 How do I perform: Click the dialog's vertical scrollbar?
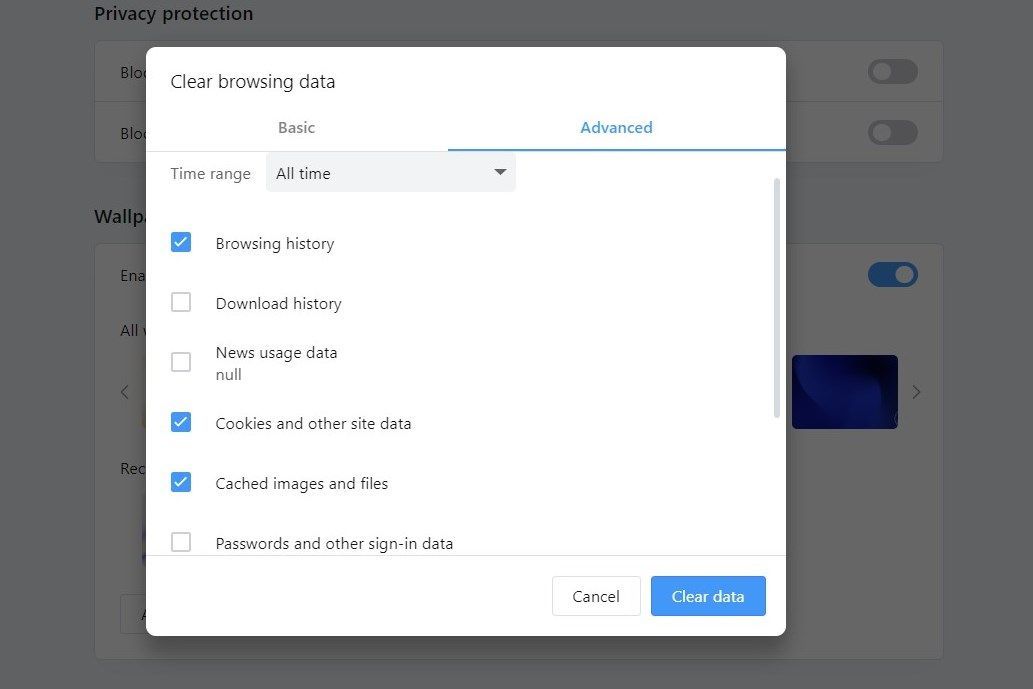click(777, 298)
